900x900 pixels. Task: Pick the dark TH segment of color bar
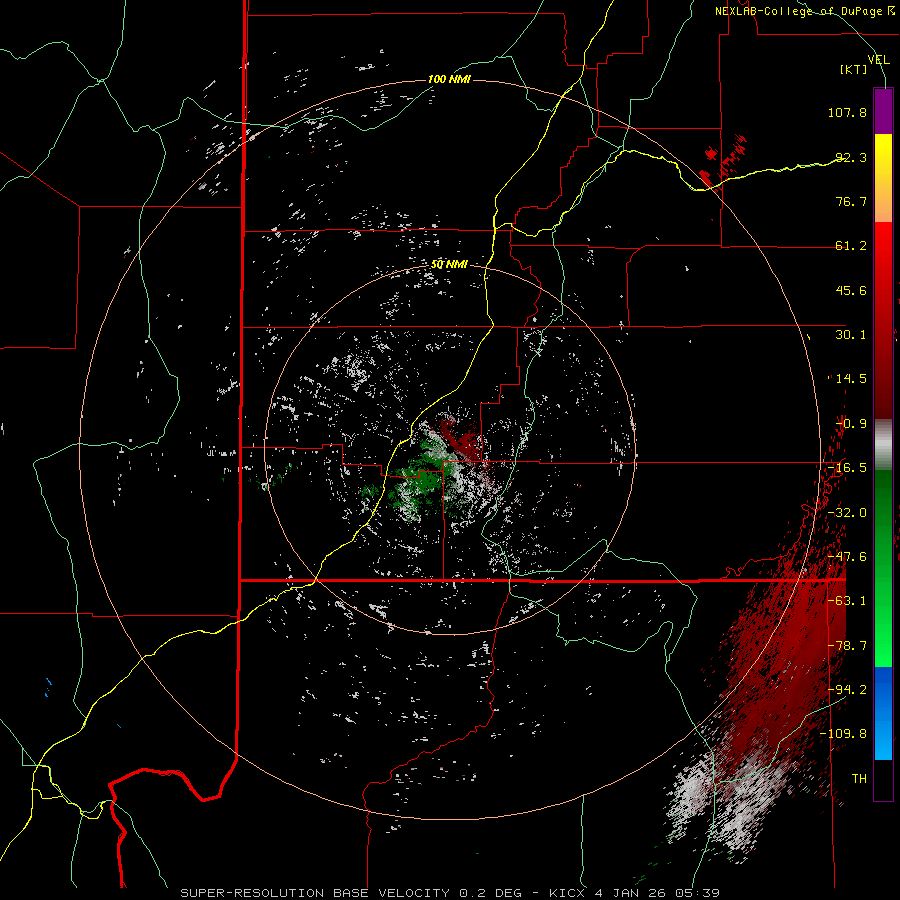click(x=883, y=779)
